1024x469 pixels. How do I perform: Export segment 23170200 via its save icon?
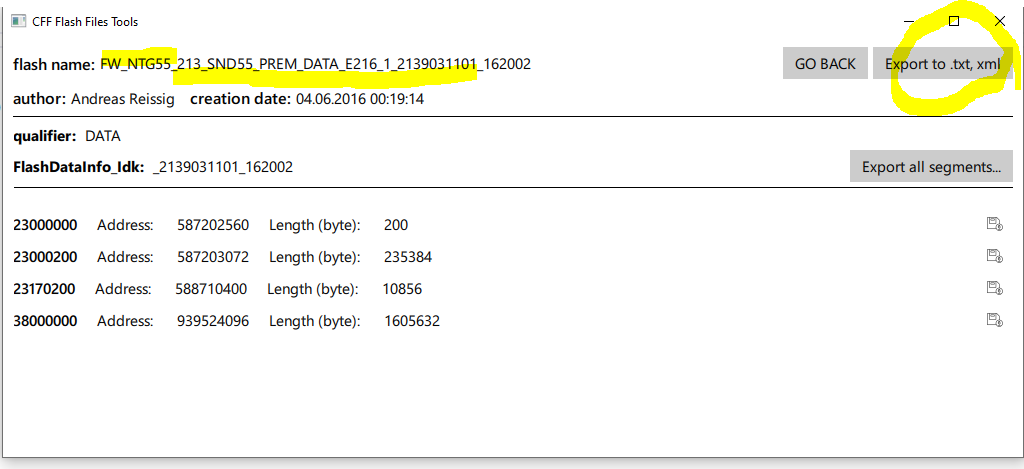(x=994, y=289)
